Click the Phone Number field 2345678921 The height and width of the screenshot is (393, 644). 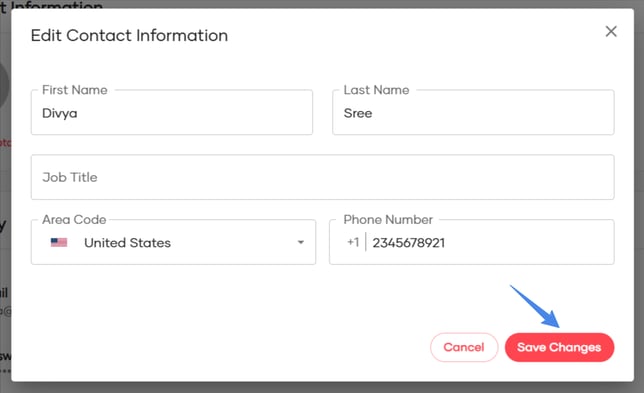472,242
